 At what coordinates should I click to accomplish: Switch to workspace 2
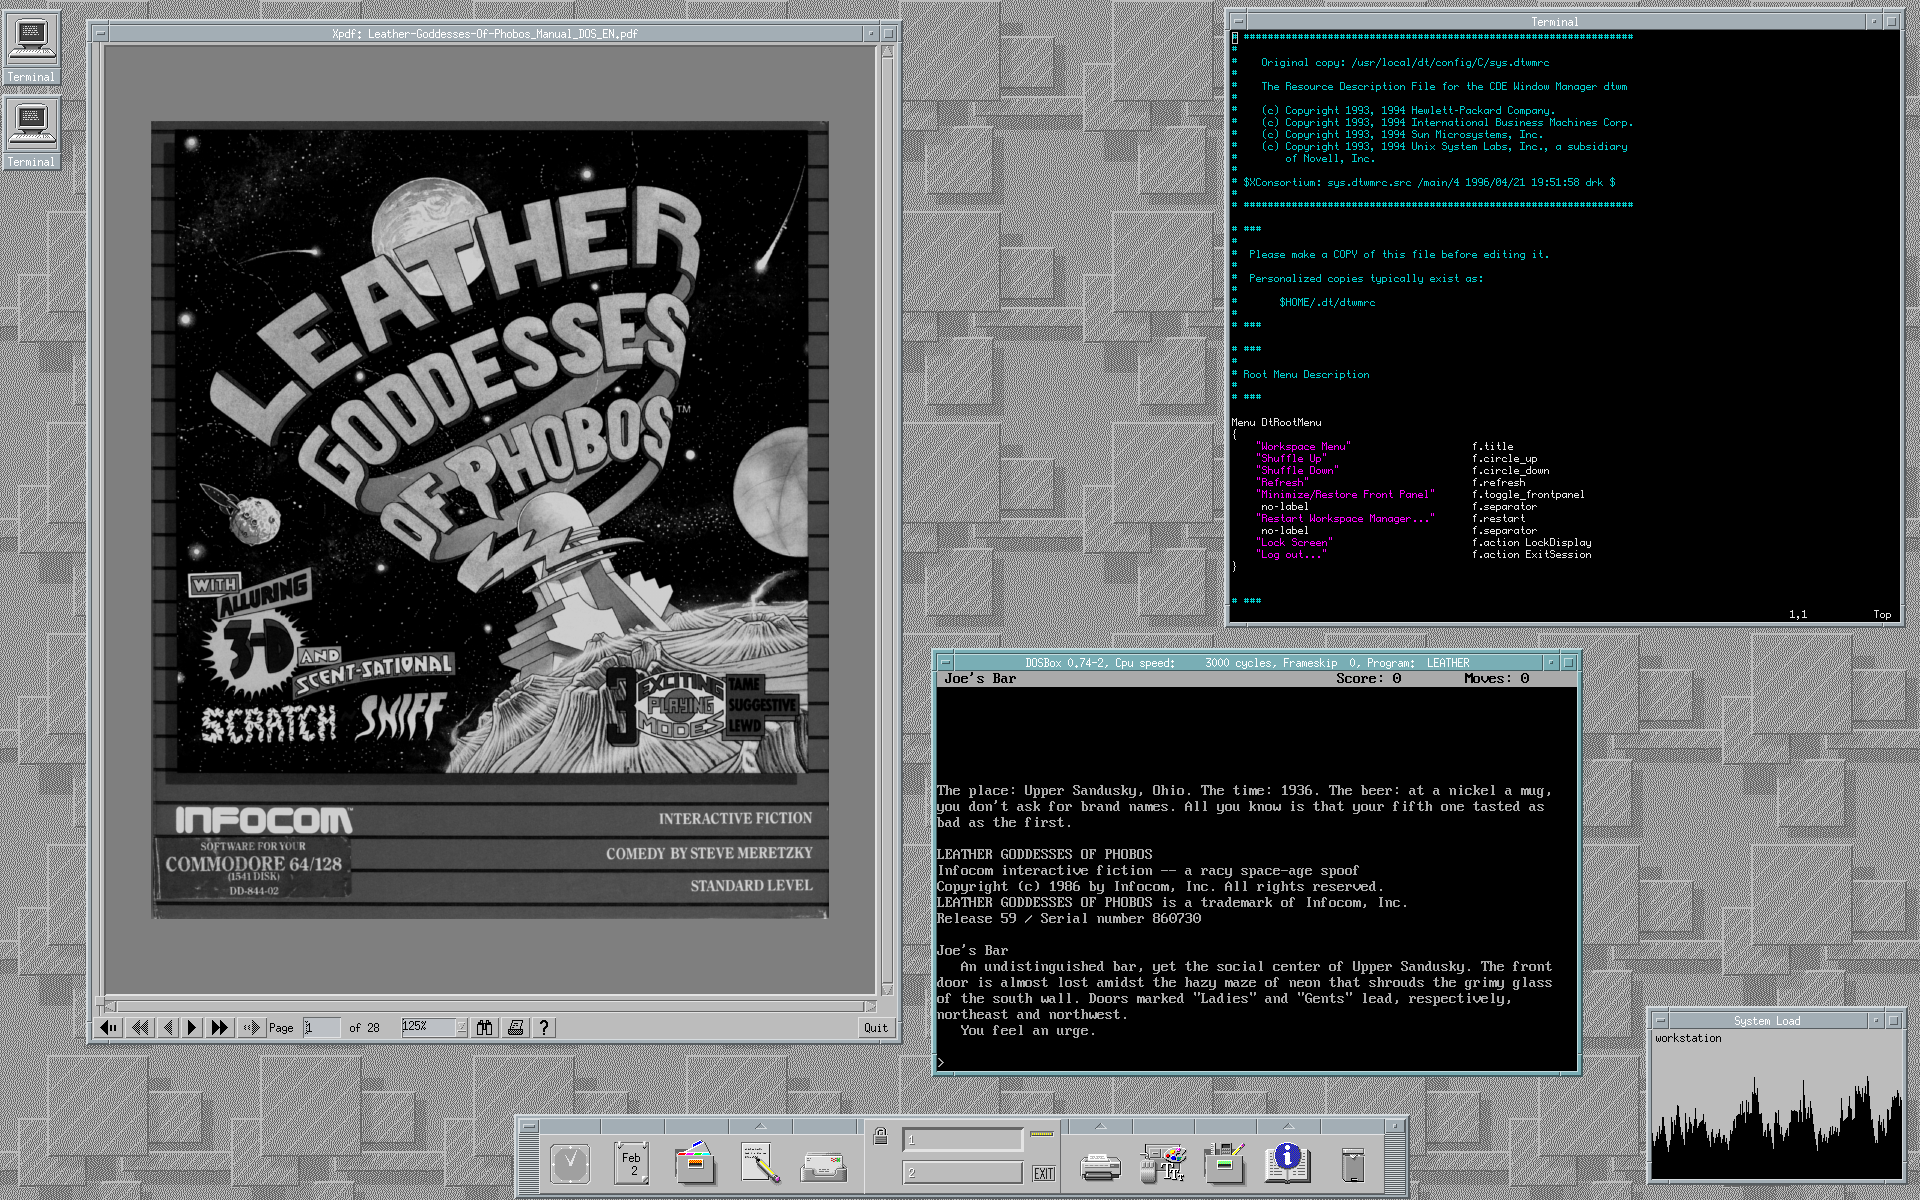[962, 1172]
